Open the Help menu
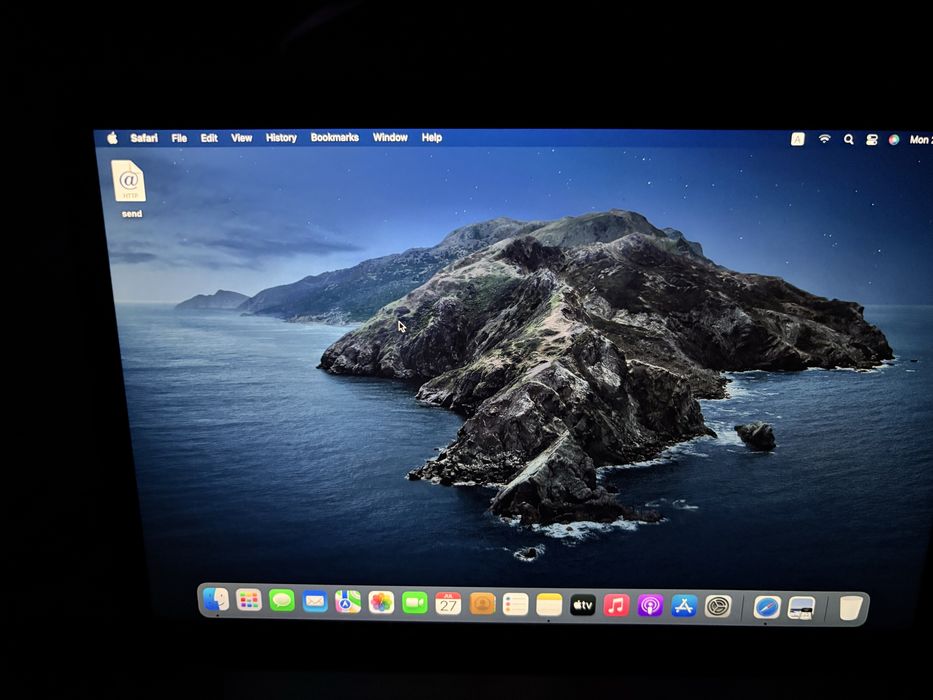This screenshot has height=700, width=933. click(x=432, y=138)
